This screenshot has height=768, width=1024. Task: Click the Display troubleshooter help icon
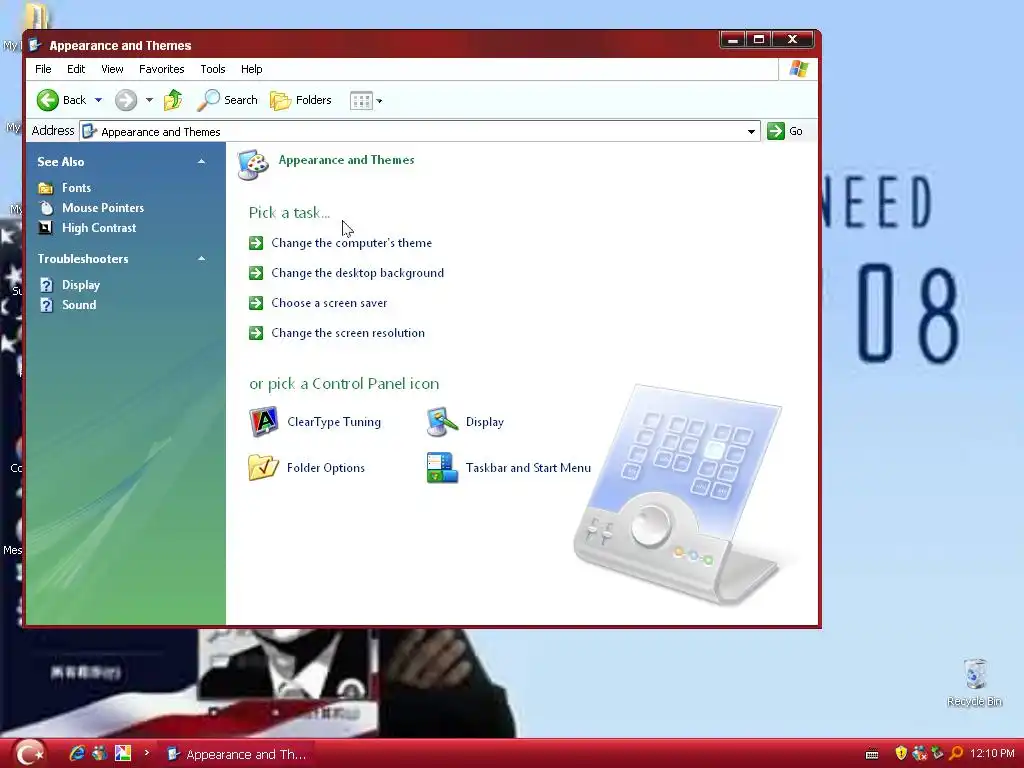pos(46,285)
